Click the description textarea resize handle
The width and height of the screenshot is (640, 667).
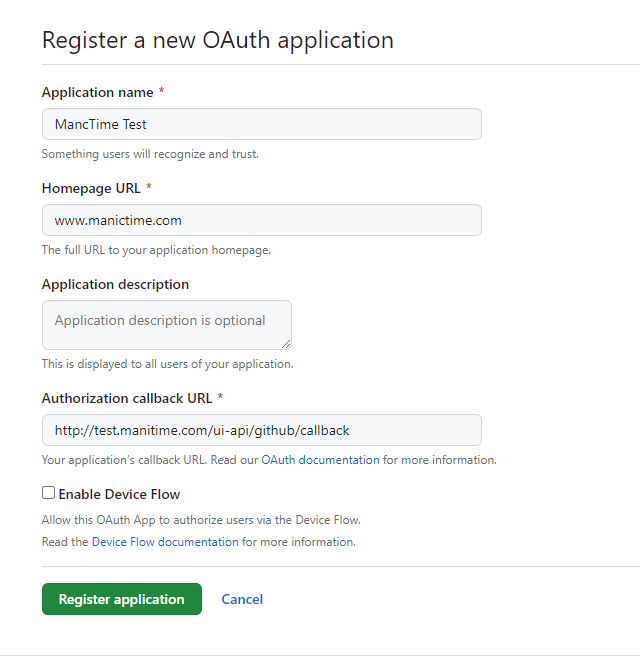click(286, 343)
